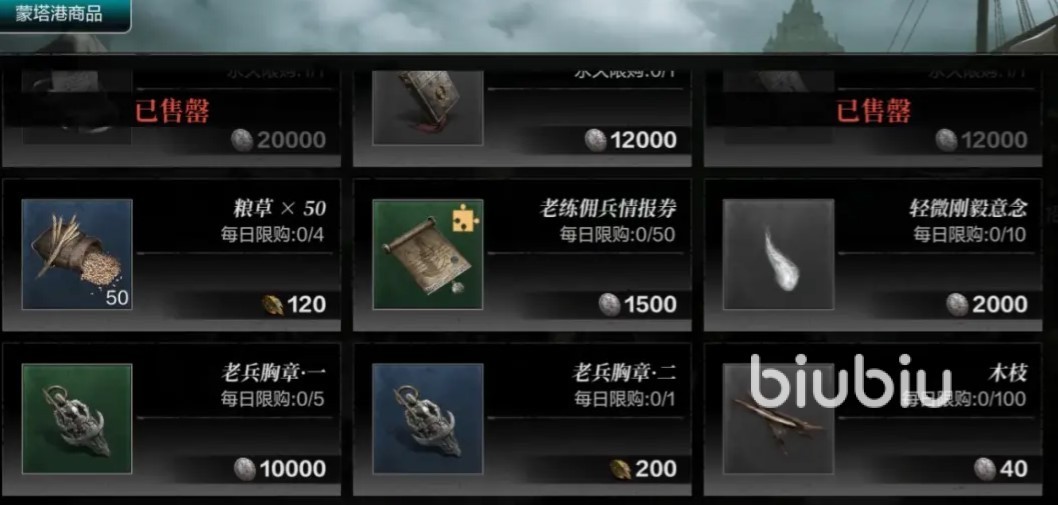Click the right sold-out item priced 12000
Screen dimensions: 1058x505
[873, 111]
